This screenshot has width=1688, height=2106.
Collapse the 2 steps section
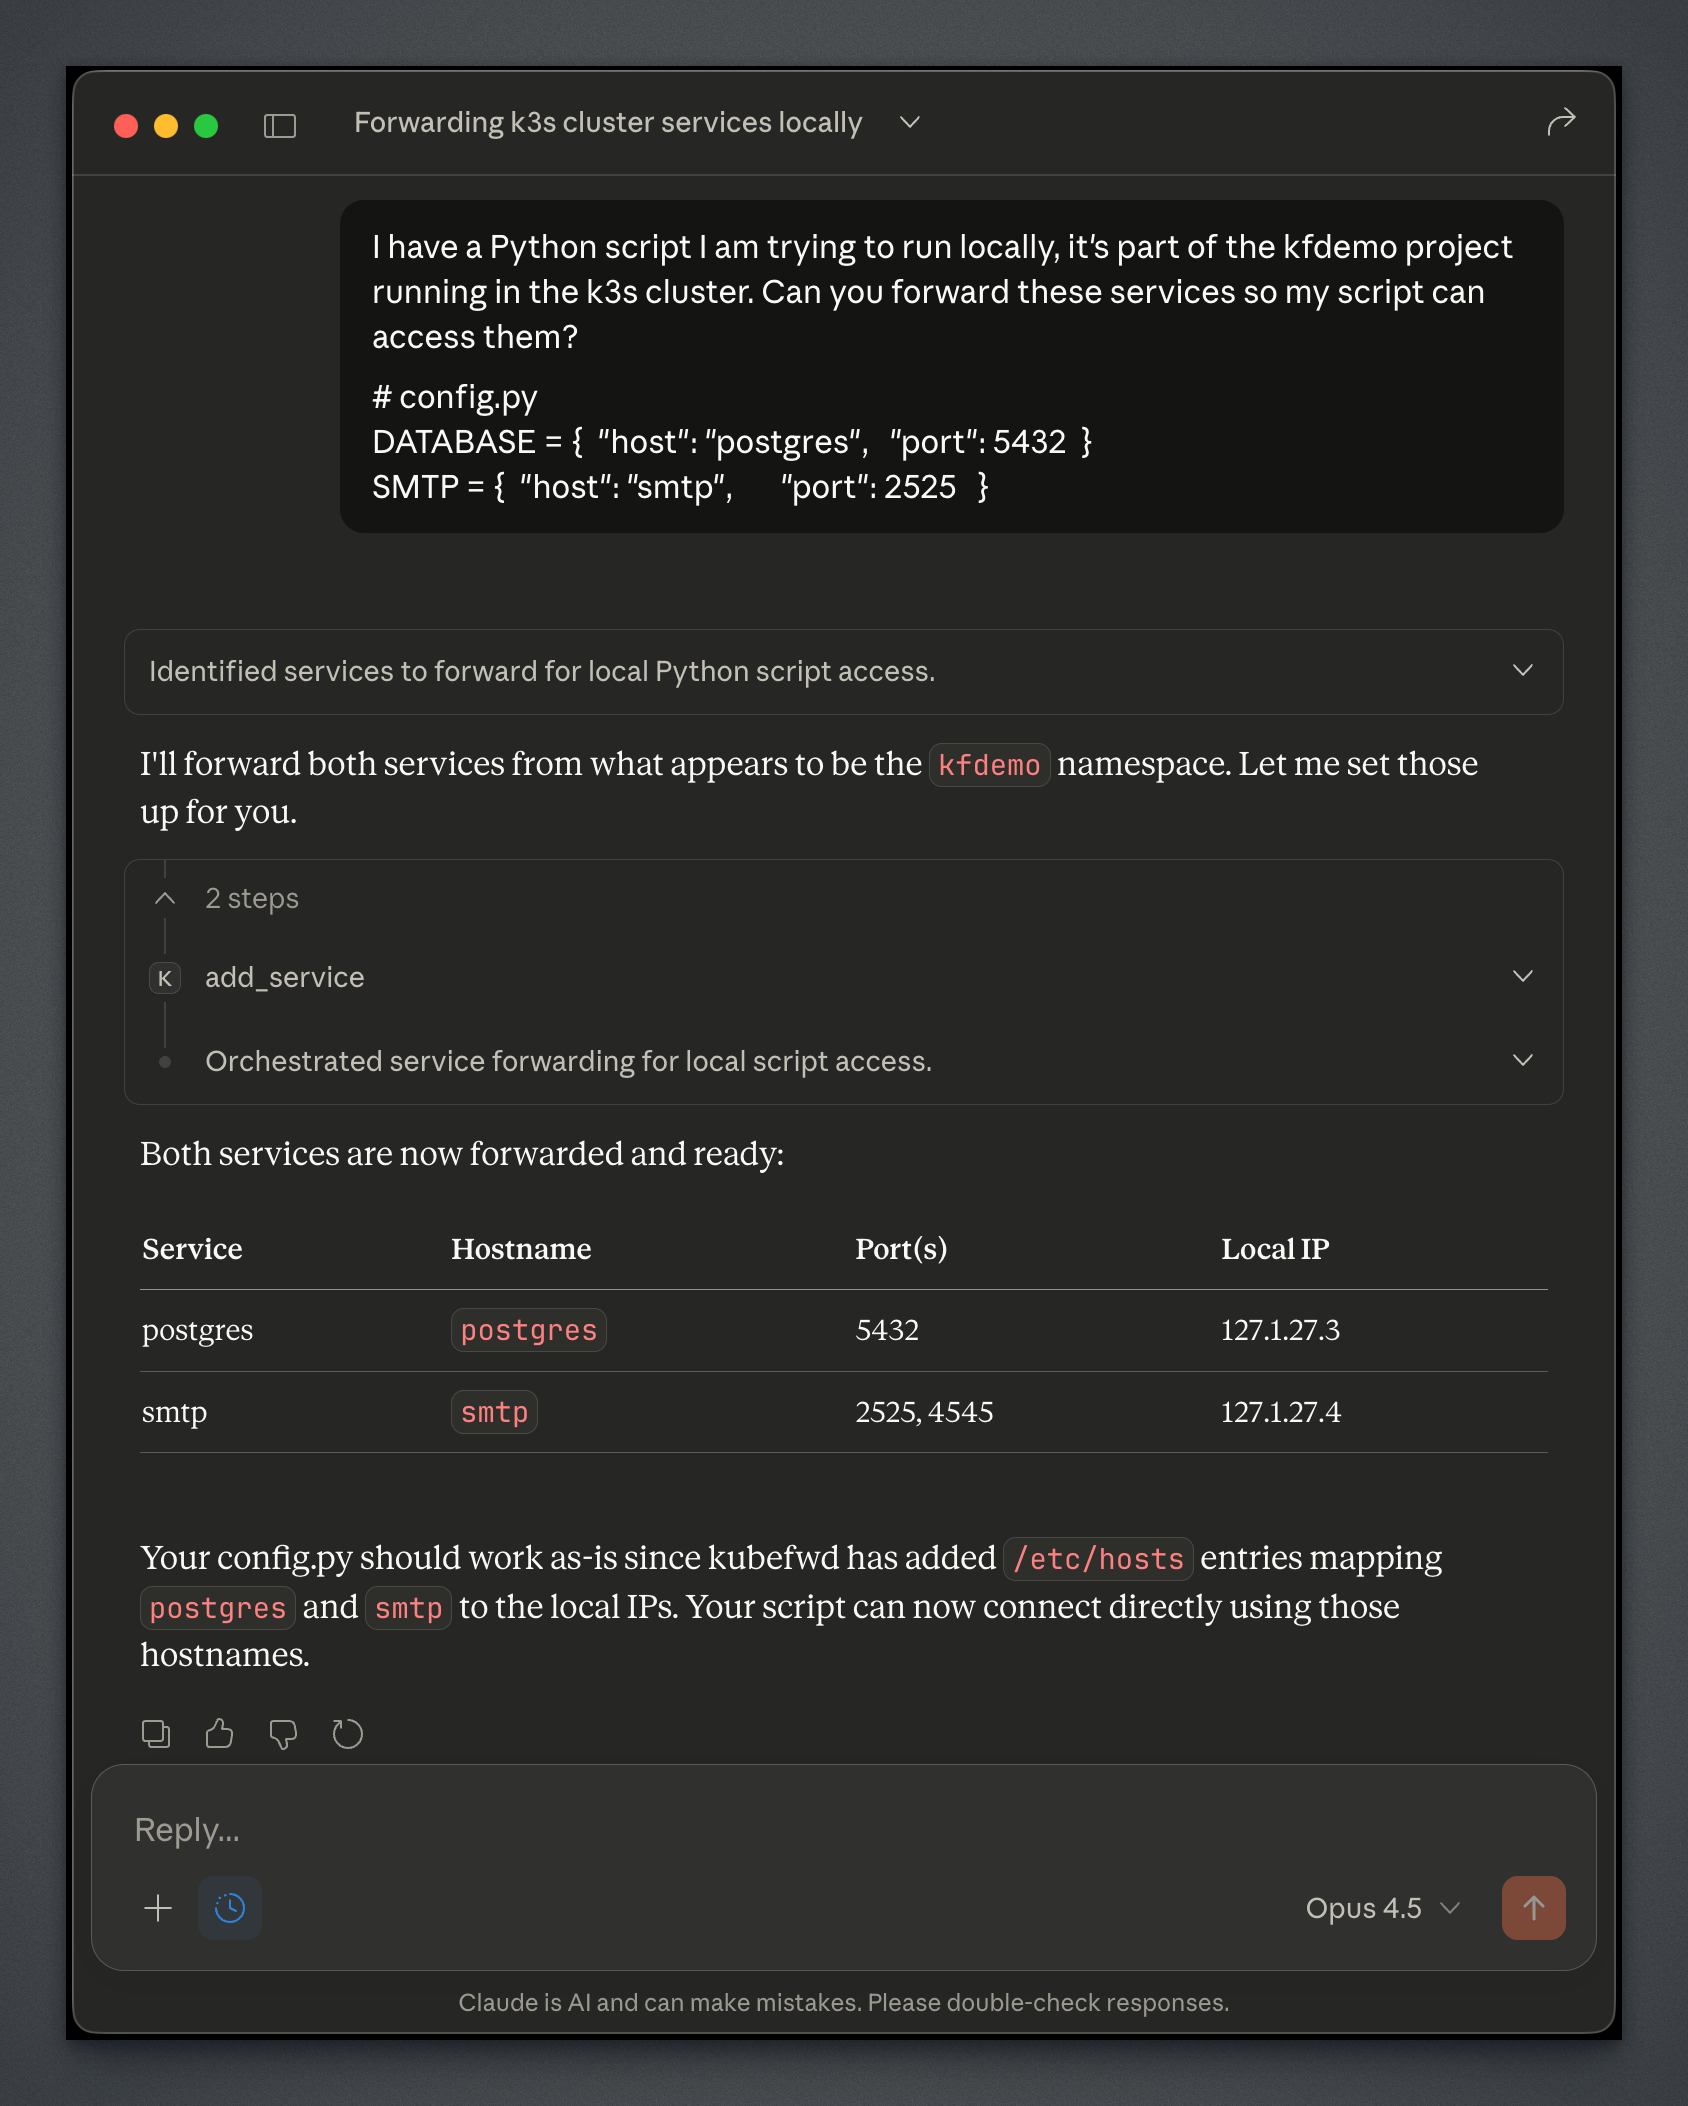166,898
